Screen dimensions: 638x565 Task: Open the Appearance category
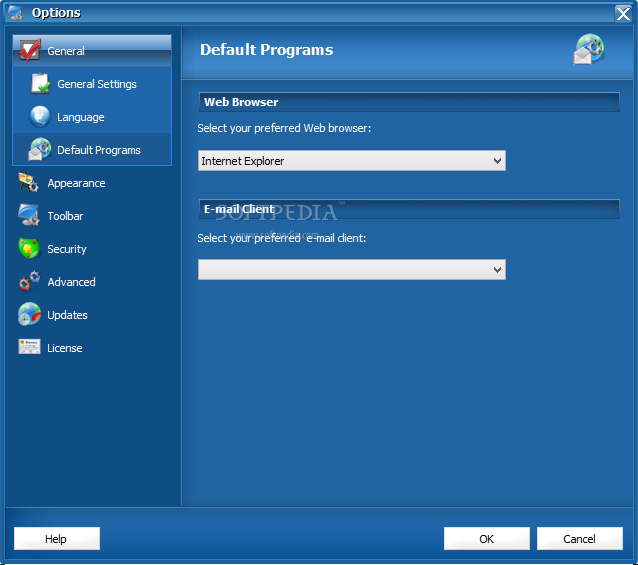tap(92, 183)
